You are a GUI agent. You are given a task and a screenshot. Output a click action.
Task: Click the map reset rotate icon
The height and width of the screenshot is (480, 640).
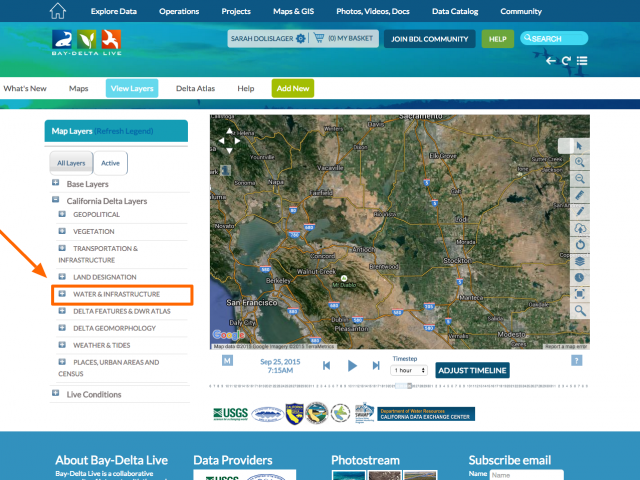tap(580, 244)
